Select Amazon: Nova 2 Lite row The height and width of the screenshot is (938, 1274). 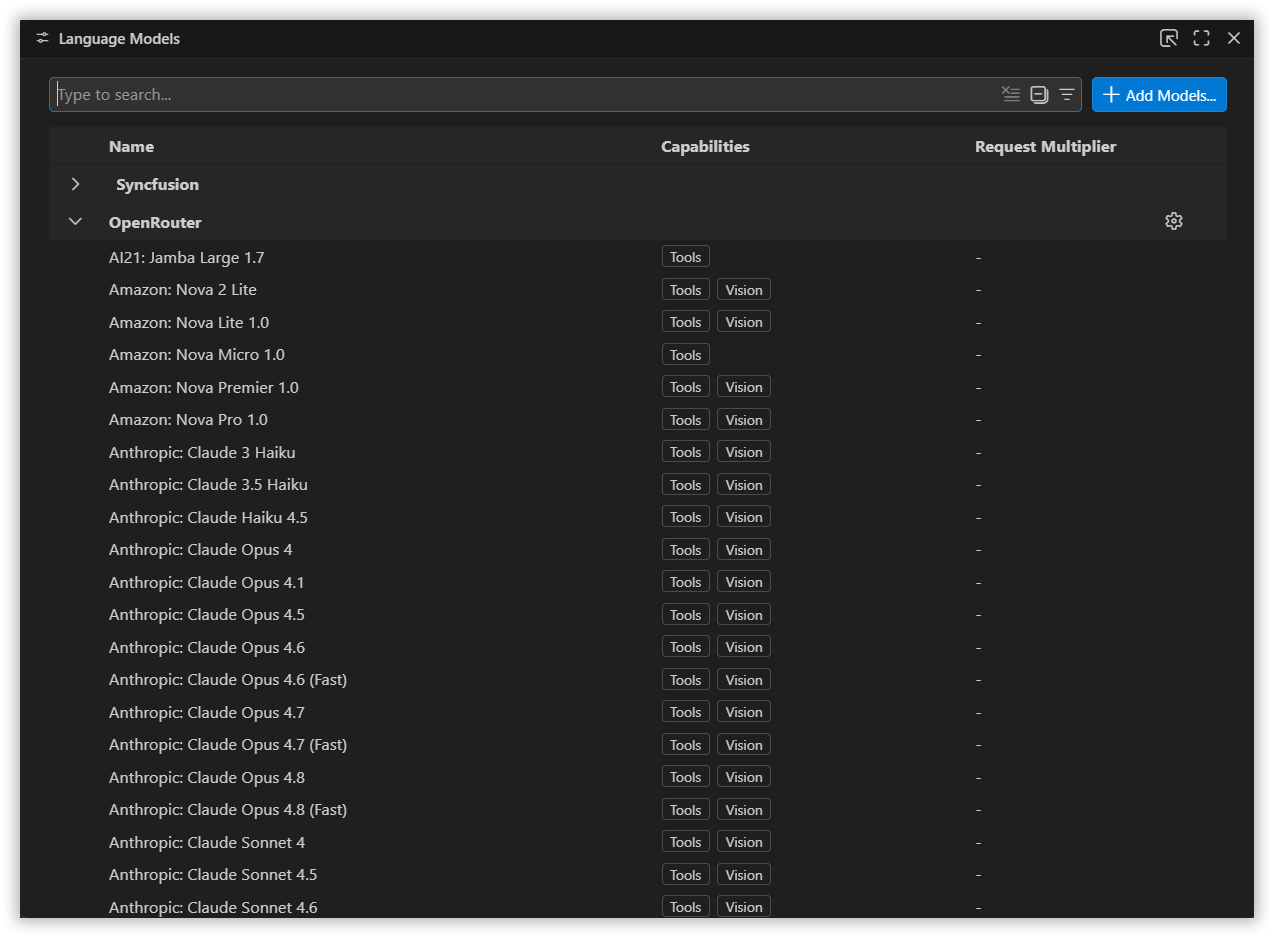638,290
